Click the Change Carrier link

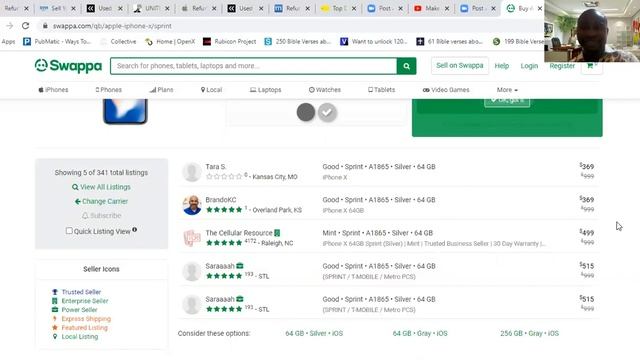(101, 201)
